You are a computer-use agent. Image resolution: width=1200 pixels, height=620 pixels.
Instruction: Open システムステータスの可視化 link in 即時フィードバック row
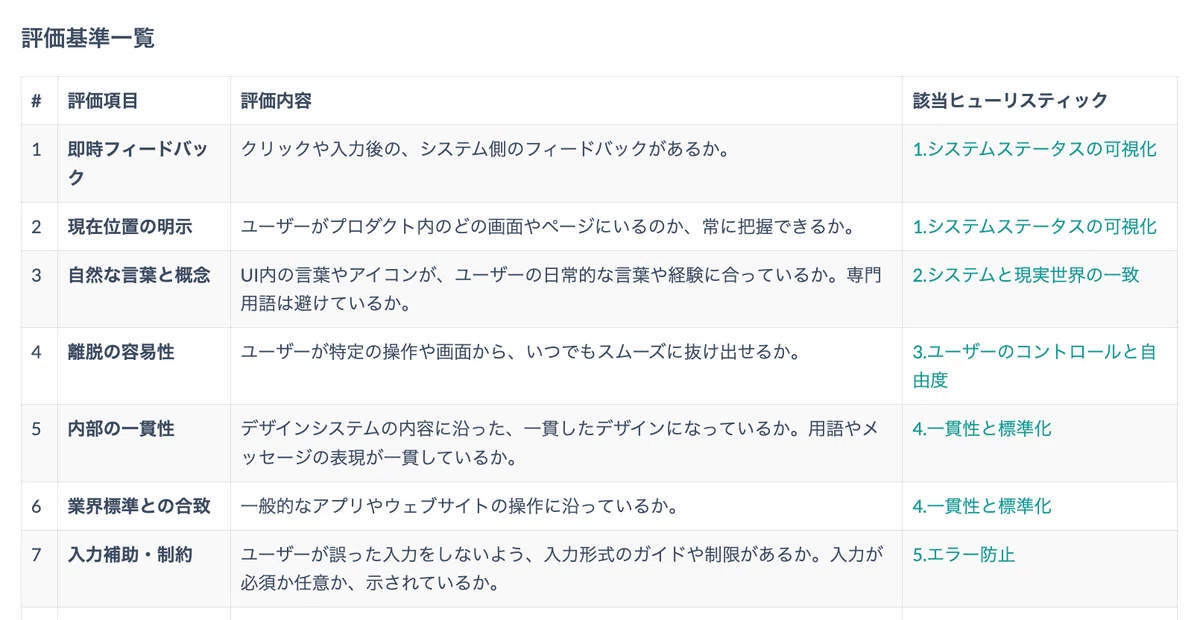tap(1034, 149)
